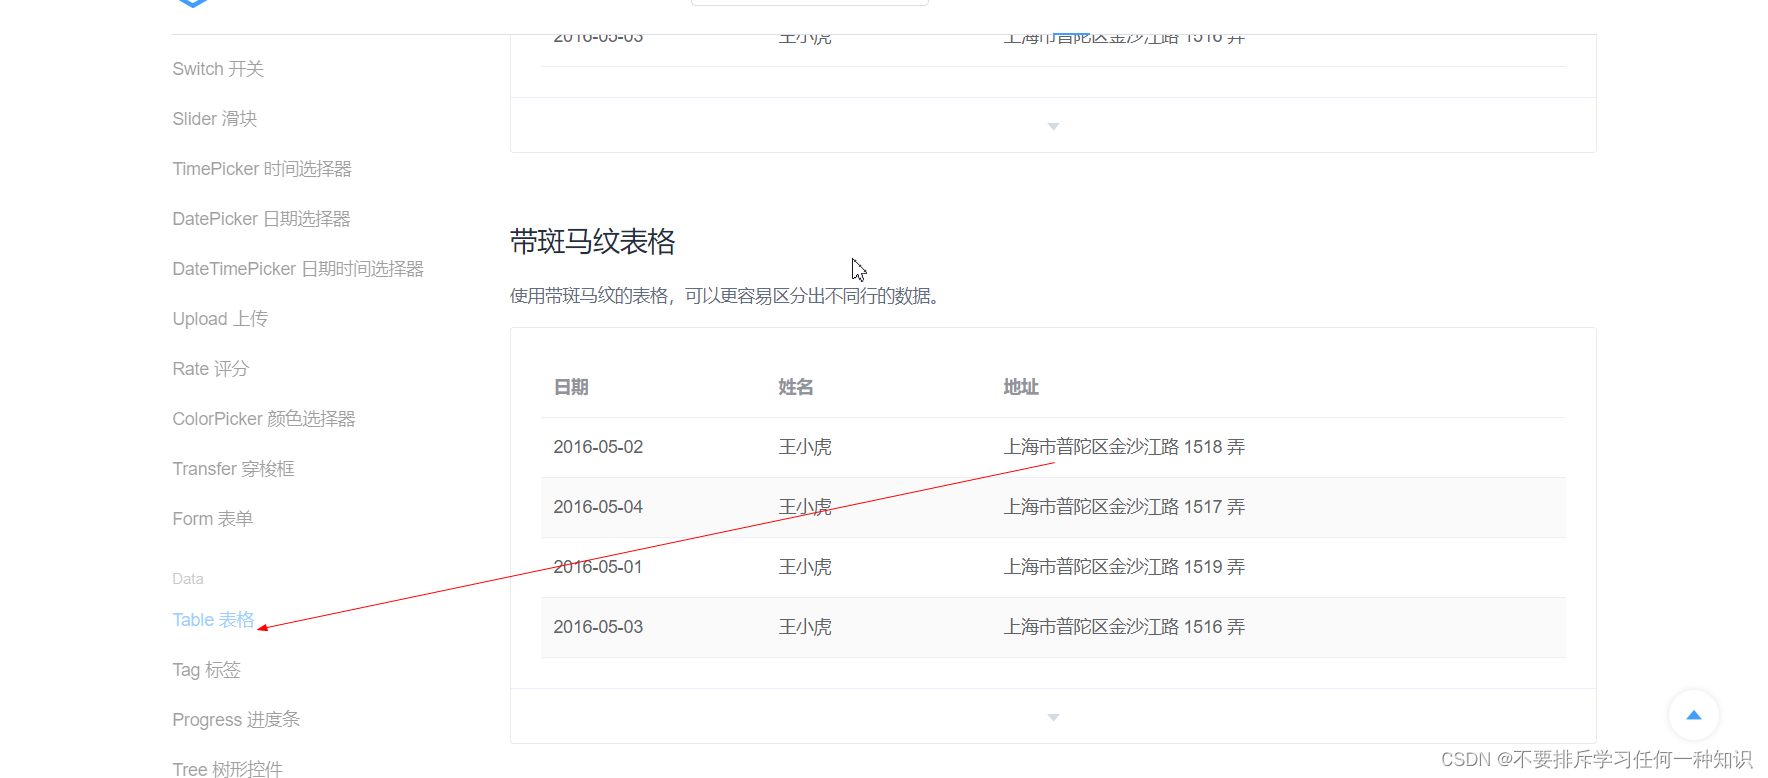Image resolution: width=1768 pixels, height=778 pixels.
Task: Expand code for the striped table demo
Action: point(1053,717)
